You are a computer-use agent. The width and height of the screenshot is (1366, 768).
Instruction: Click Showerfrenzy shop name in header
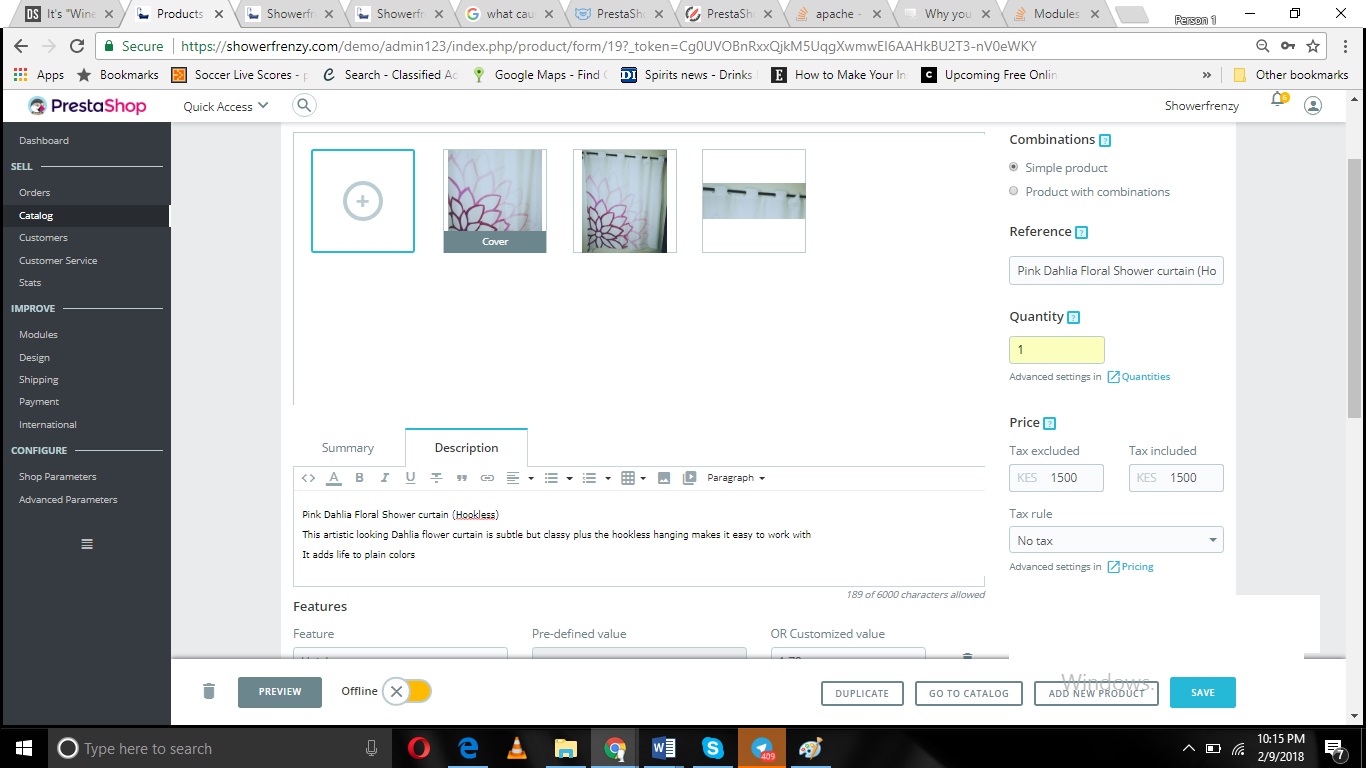coord(1202,106)
